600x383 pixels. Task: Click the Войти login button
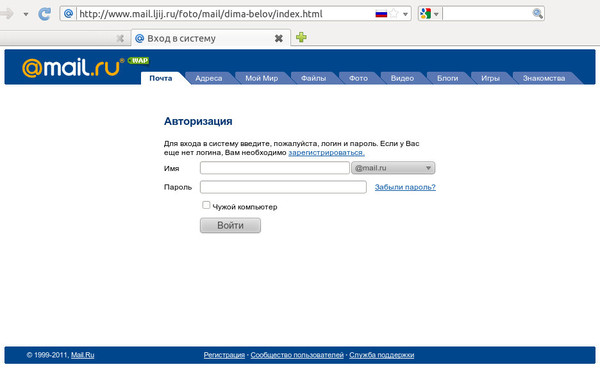(x=230, y=225)
